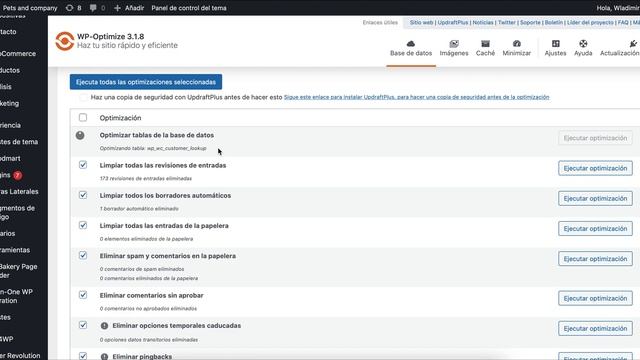The height and width of the screenshot is (360, 640).
Task: Open the UpdraftPlus useful link
Action: tap(453, 22)
